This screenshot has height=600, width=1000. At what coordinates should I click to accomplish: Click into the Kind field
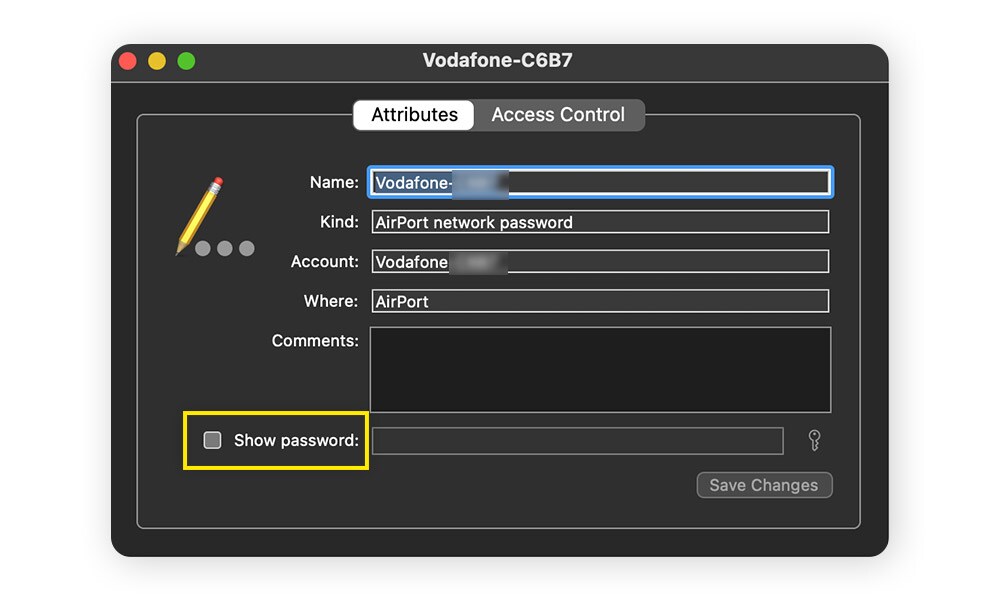[x=600, y=222]
